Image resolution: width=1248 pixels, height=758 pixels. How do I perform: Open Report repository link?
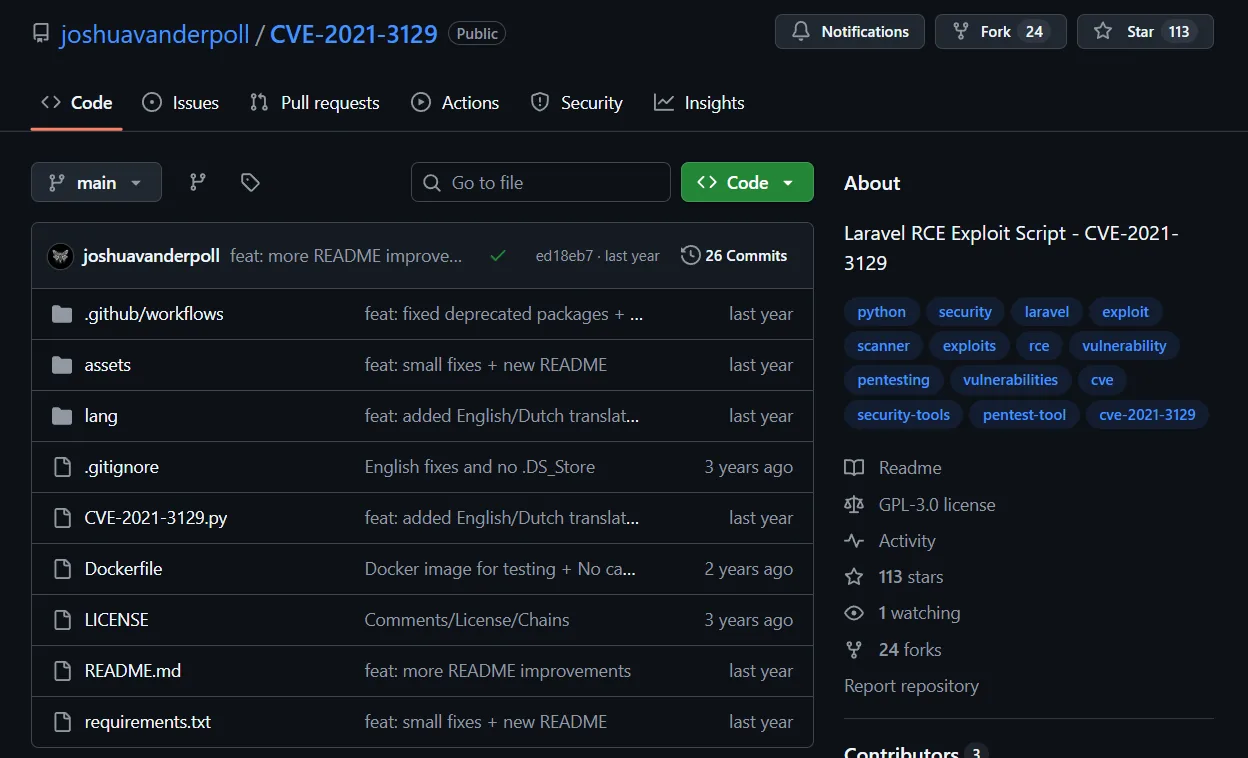pos(911,686)
